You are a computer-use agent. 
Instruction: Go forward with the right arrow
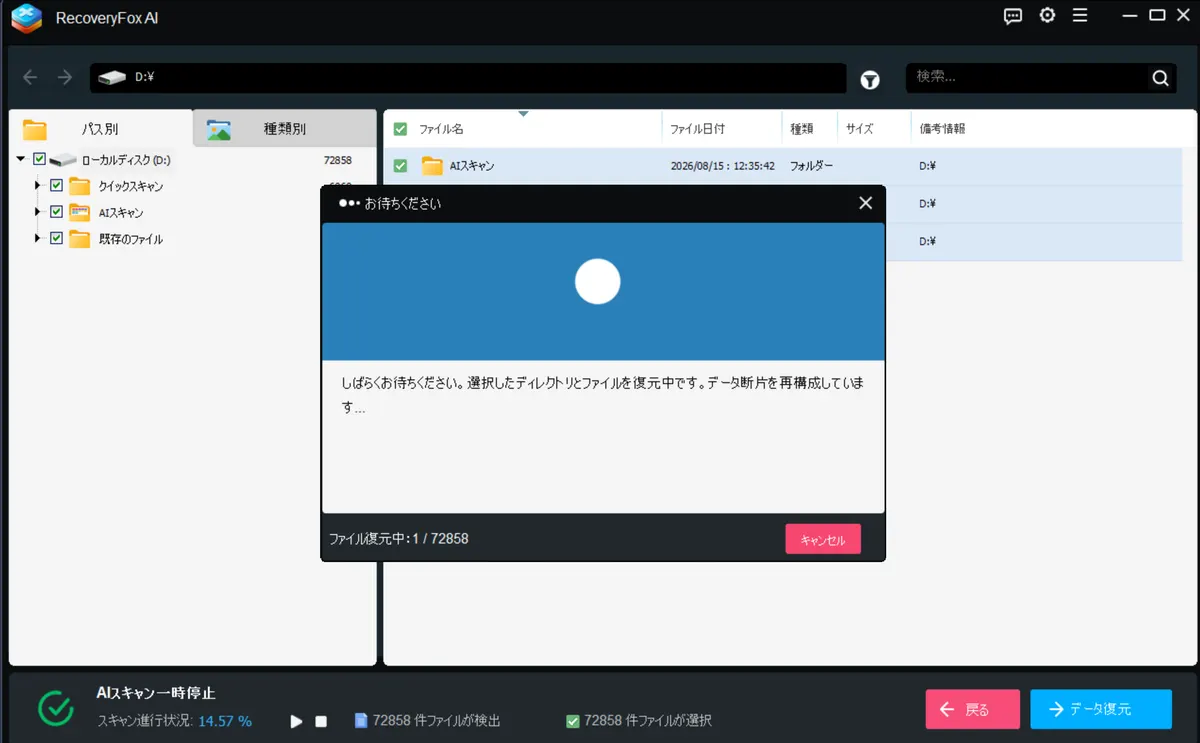(x=65, y=78)
